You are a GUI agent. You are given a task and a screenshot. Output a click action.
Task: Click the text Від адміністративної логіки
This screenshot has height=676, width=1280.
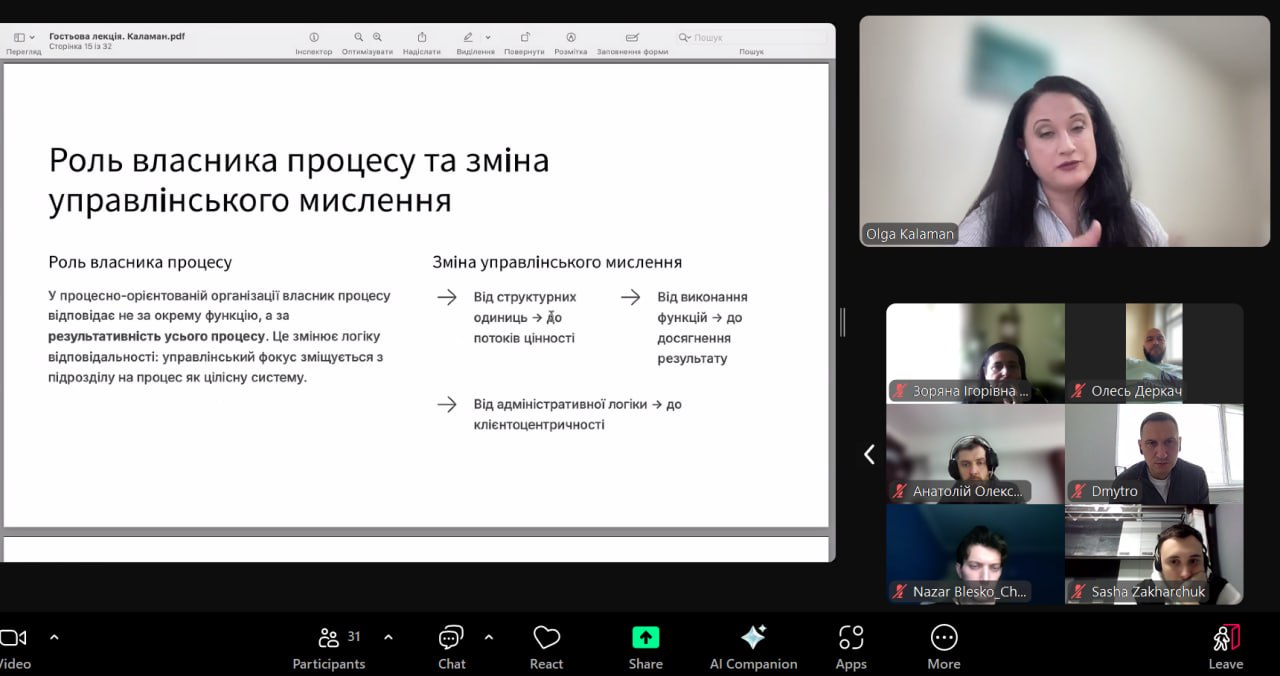(x=562, y=404)
